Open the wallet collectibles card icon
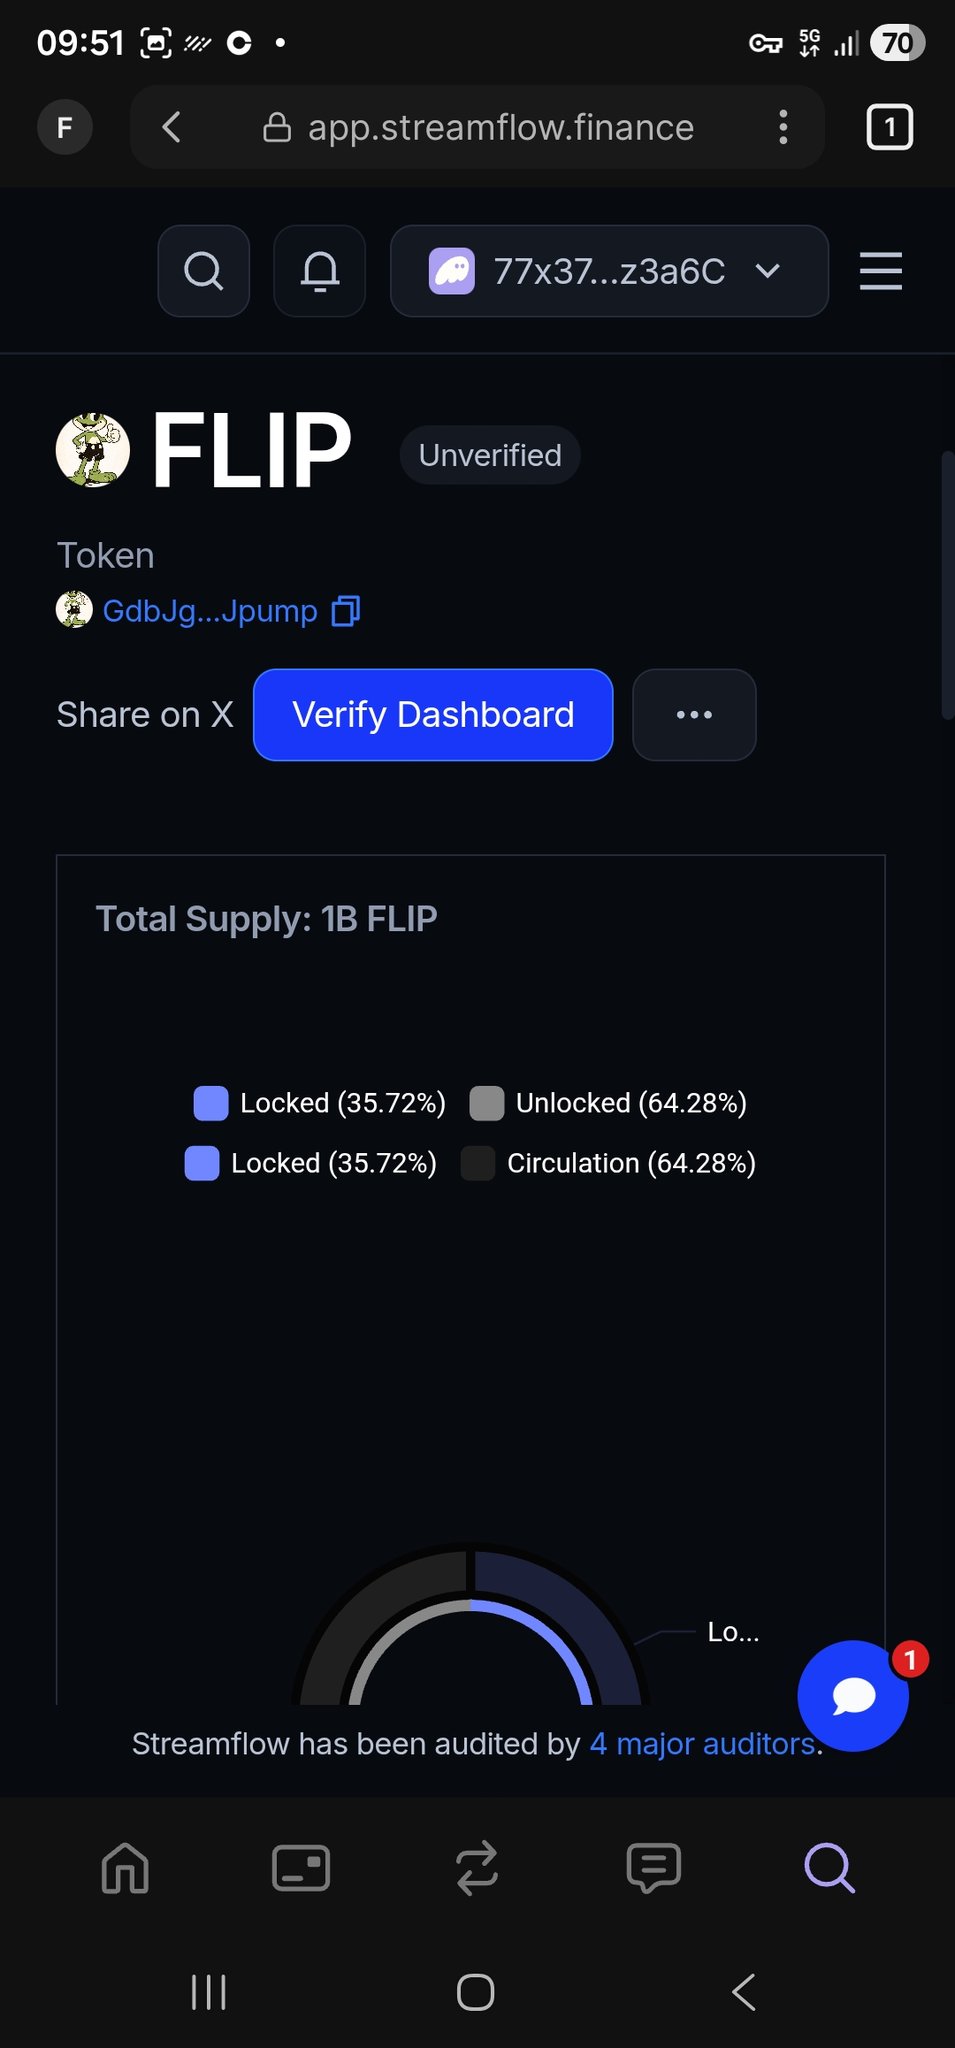Viewport: 955px width, 2048px height. tap(301, 1868)
